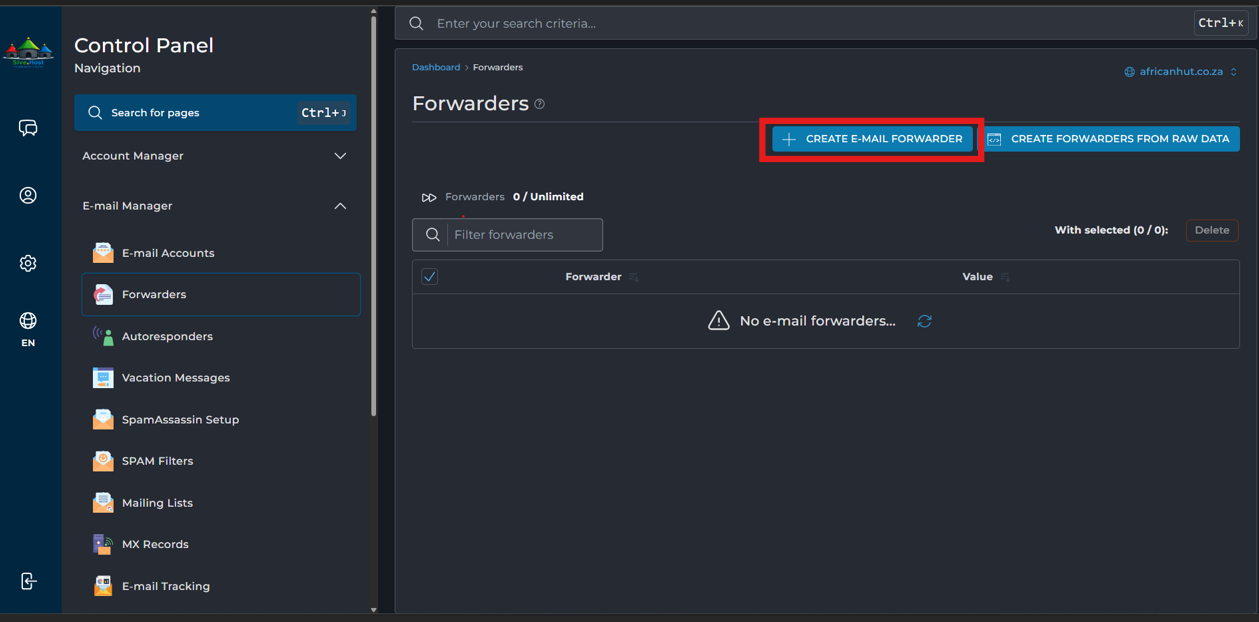The height and width of the screenshot is (622, 1259).
Task: Sort by Value column sort icon
Action: (1005, 277)
